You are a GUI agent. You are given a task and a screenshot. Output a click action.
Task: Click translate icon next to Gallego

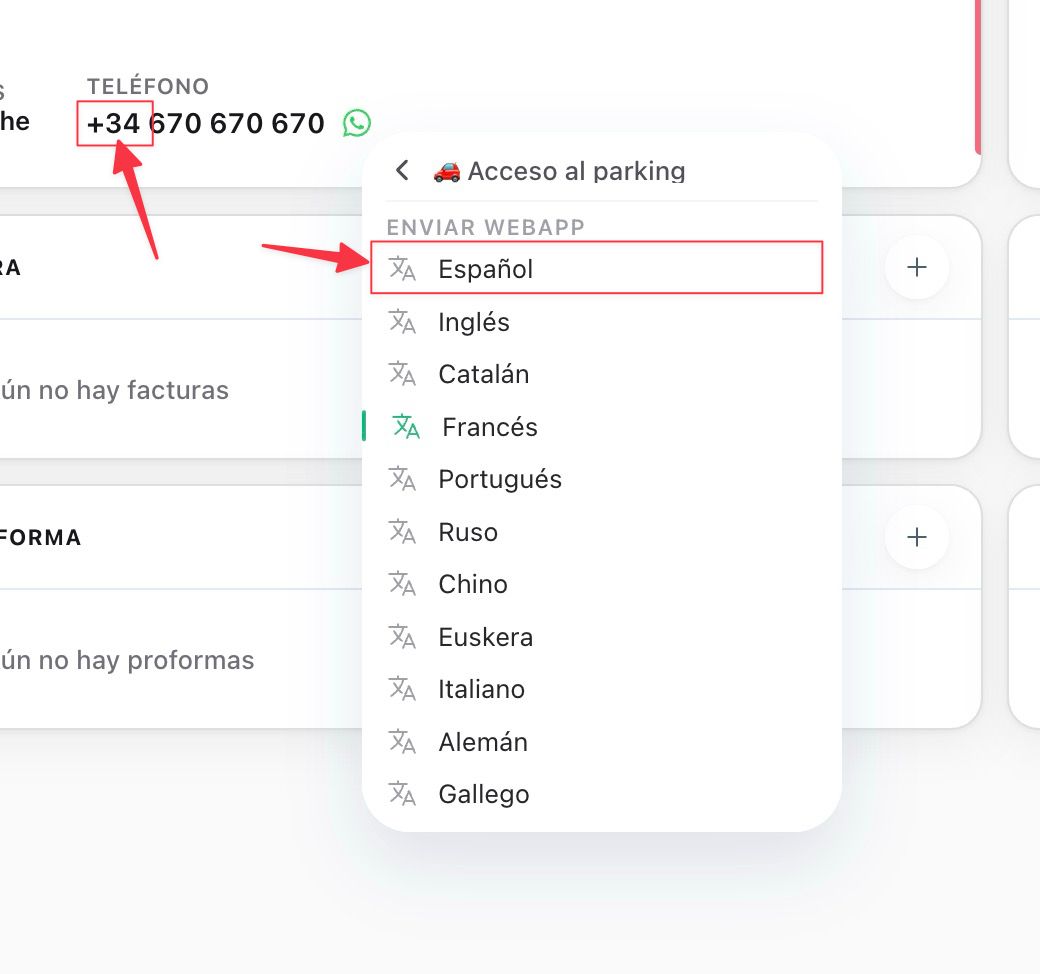[x=402, y=794]
